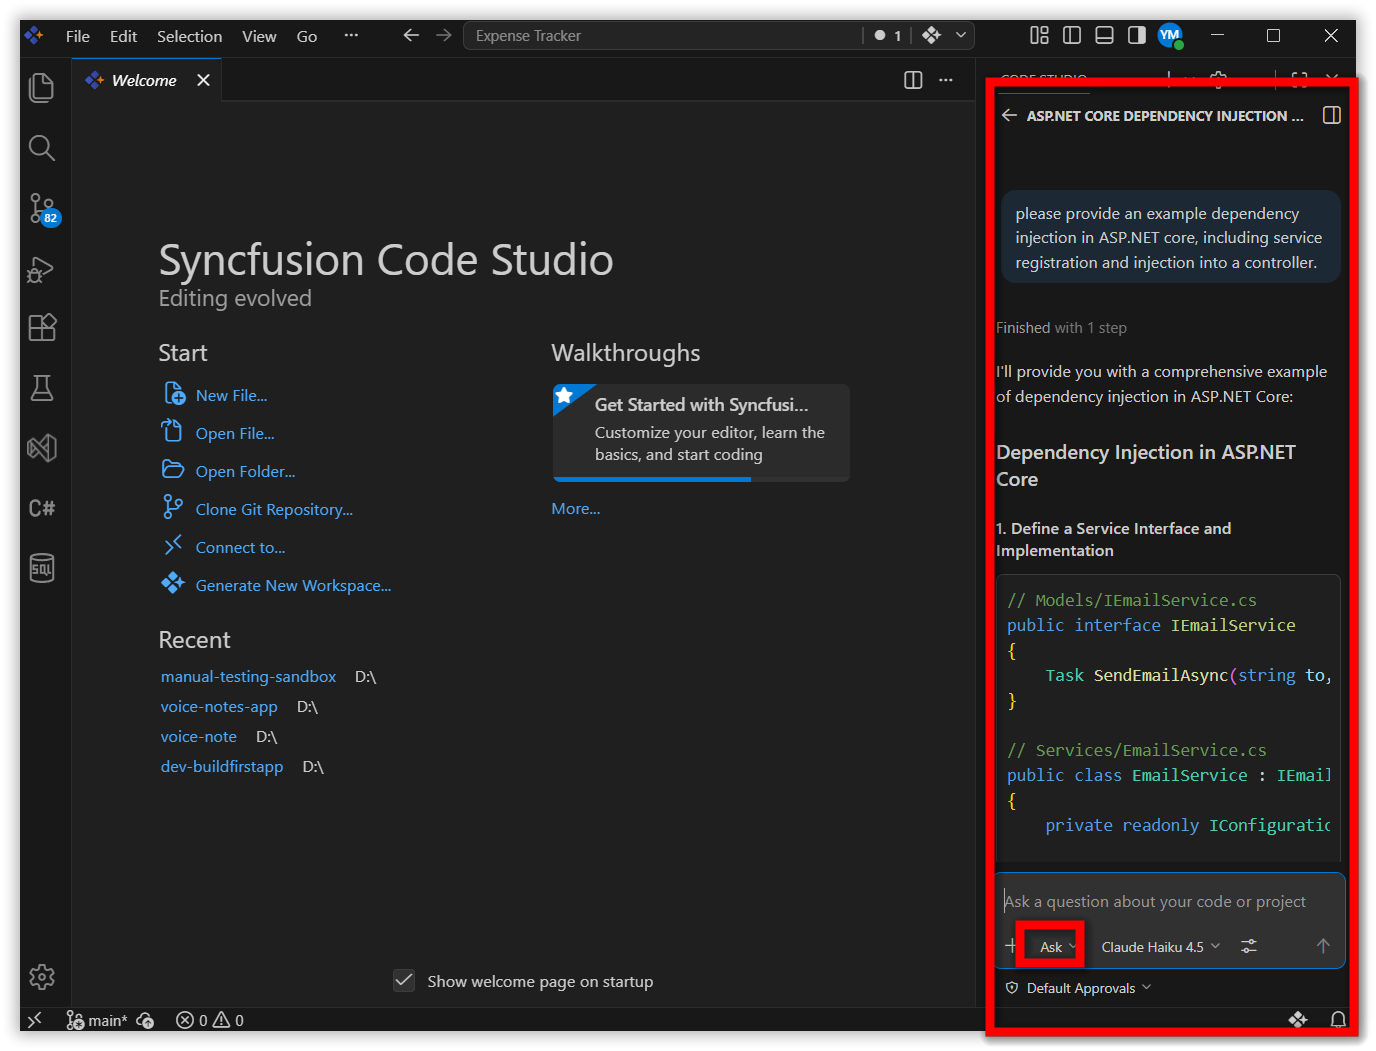Screen dimensions: 1376x1051
Task: Open Get Started with Syncfusion walkthrough card
Action: pos(701,433)
